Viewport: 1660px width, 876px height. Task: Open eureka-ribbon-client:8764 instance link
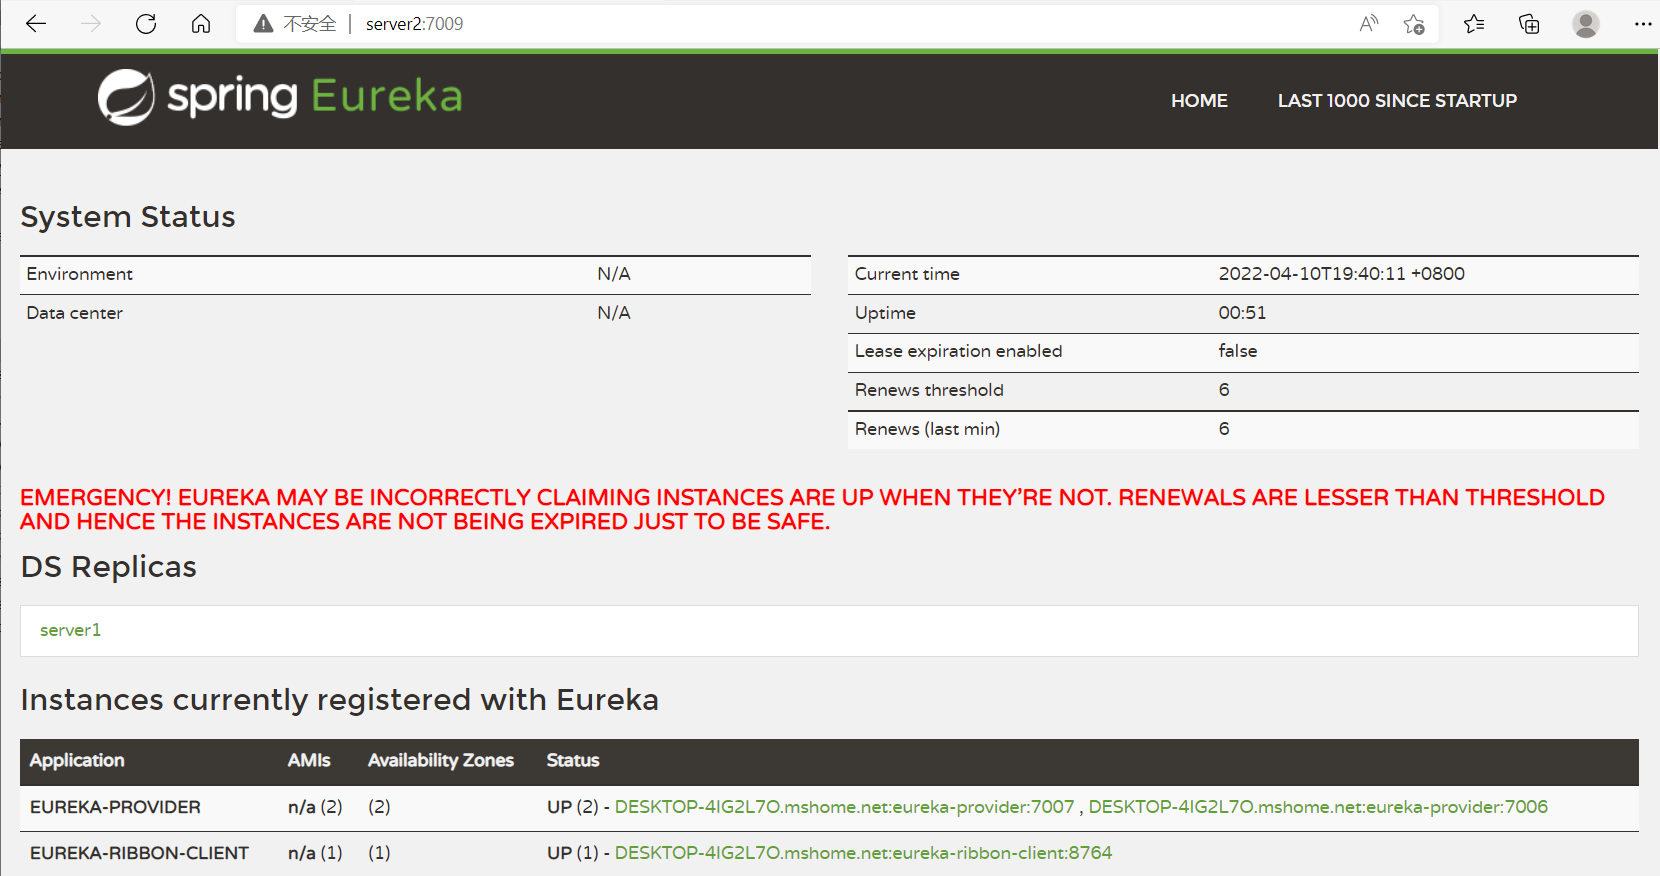pyautogui.click(x=863, y=853)
